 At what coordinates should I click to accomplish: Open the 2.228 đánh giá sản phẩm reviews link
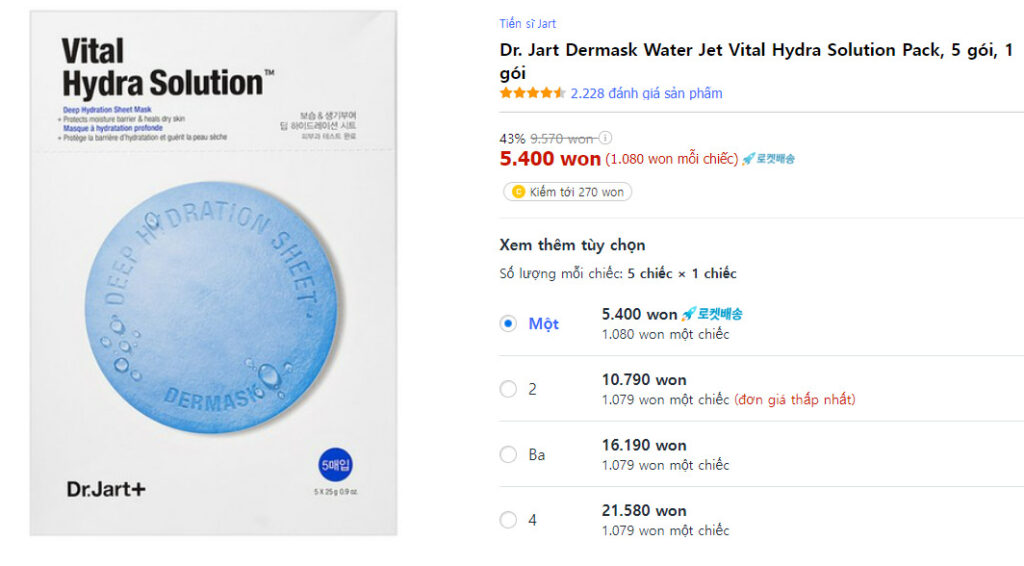point(646,93)
